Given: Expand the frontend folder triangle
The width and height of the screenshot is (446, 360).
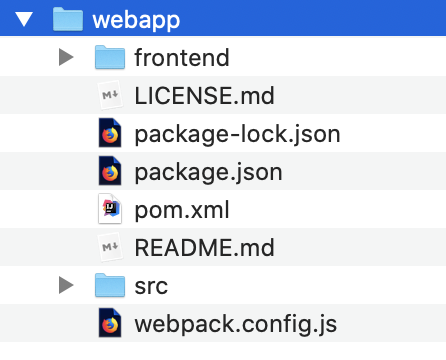Looking at the screenshot, I should (66, 57).
